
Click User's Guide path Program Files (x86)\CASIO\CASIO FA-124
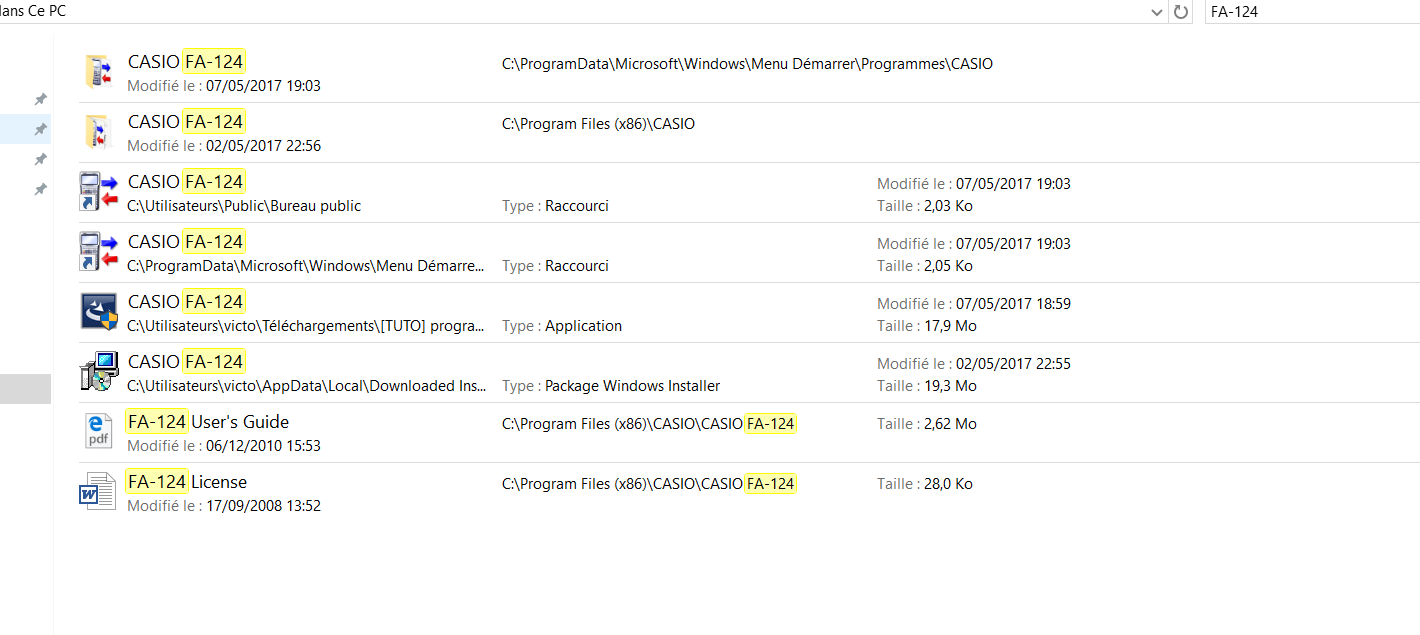tap(649, 424)
